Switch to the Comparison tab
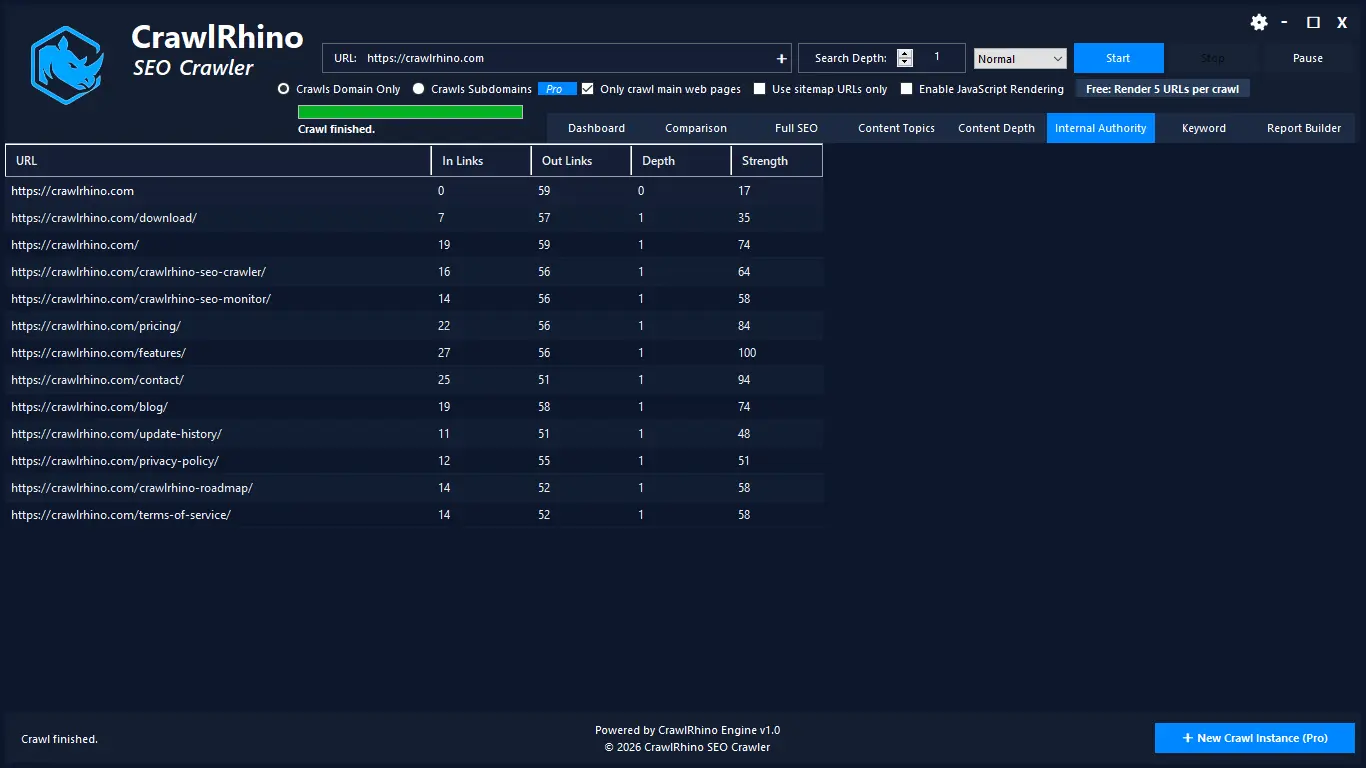Screen dimensions: 1366x768 coord(696,128)
